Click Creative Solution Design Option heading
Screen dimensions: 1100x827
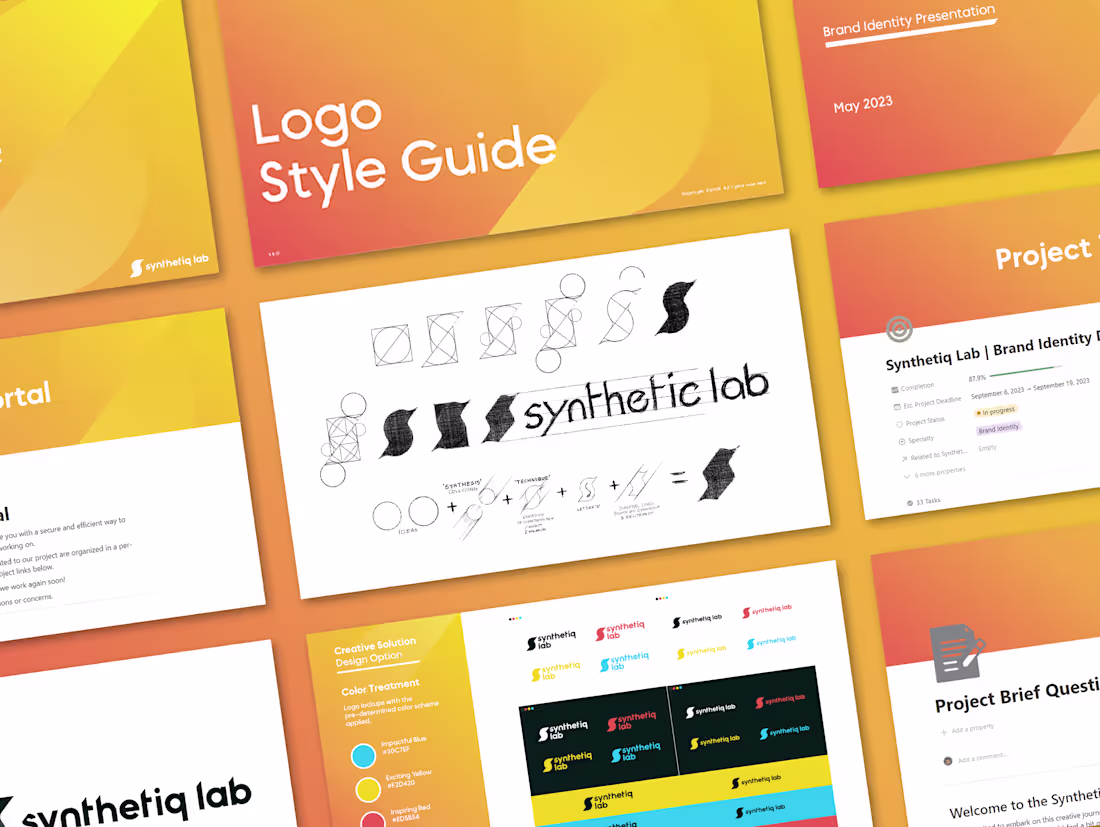click(x=375, y=652)
